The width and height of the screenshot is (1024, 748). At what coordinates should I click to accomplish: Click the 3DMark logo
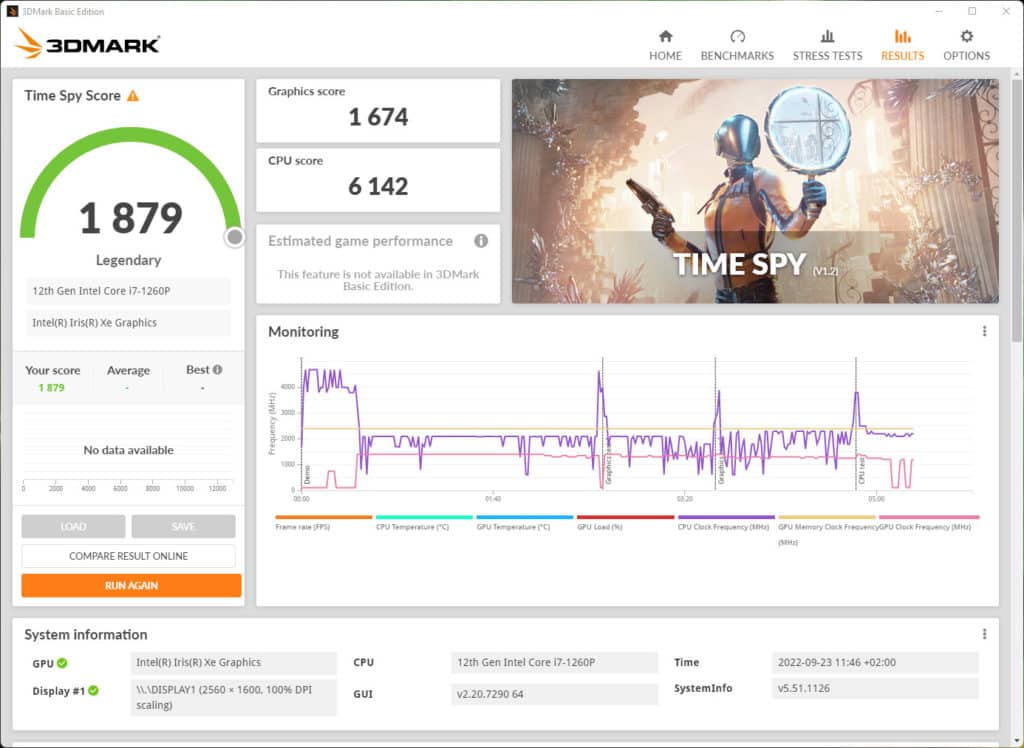[x=88, y=44]
